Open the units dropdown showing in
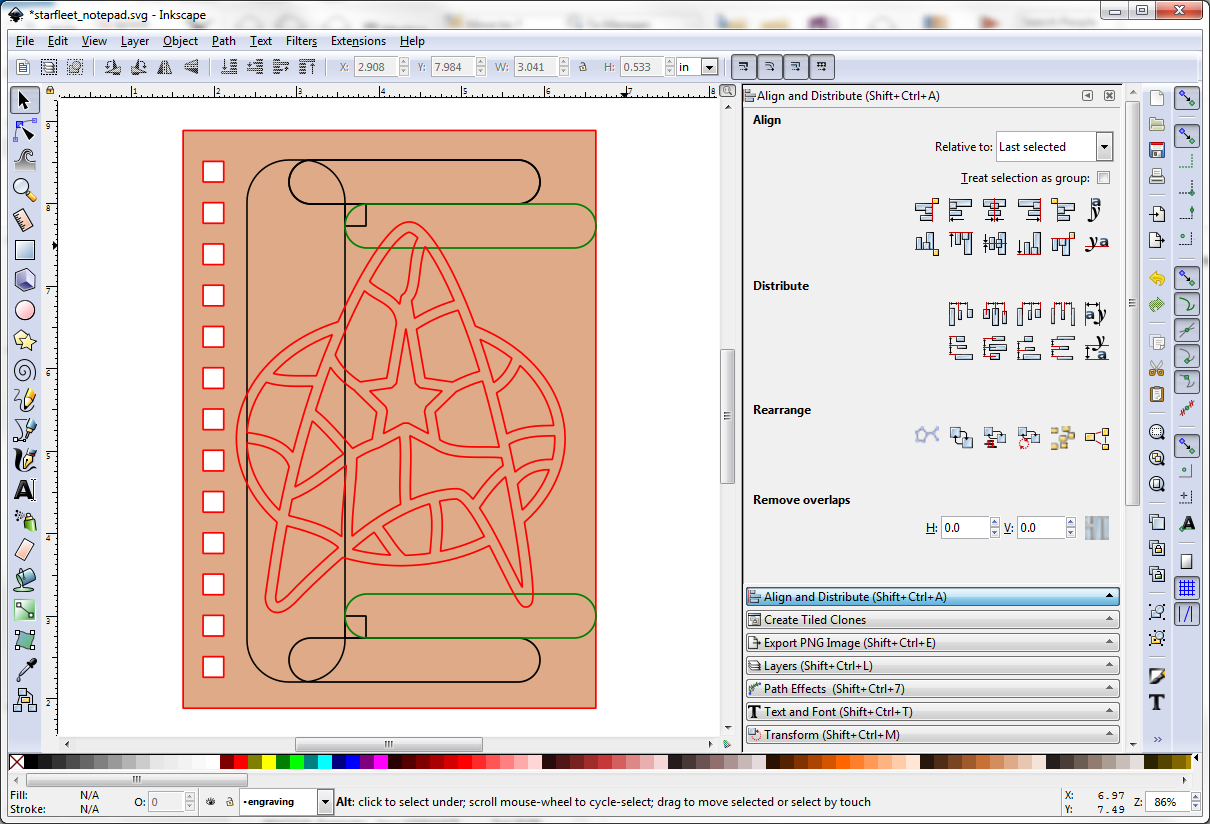This screenshot has width=1210, height=824. pyautogui.click(x=698, y=67)
